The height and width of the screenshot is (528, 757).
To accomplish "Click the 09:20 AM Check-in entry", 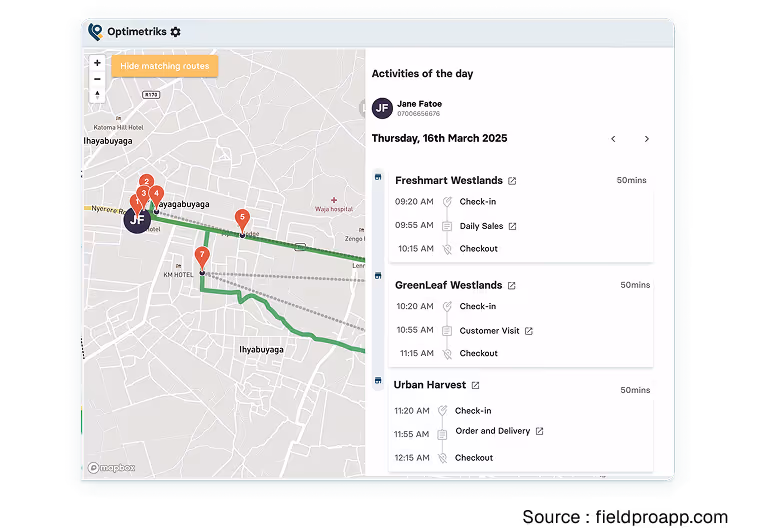I will point(446,202).
